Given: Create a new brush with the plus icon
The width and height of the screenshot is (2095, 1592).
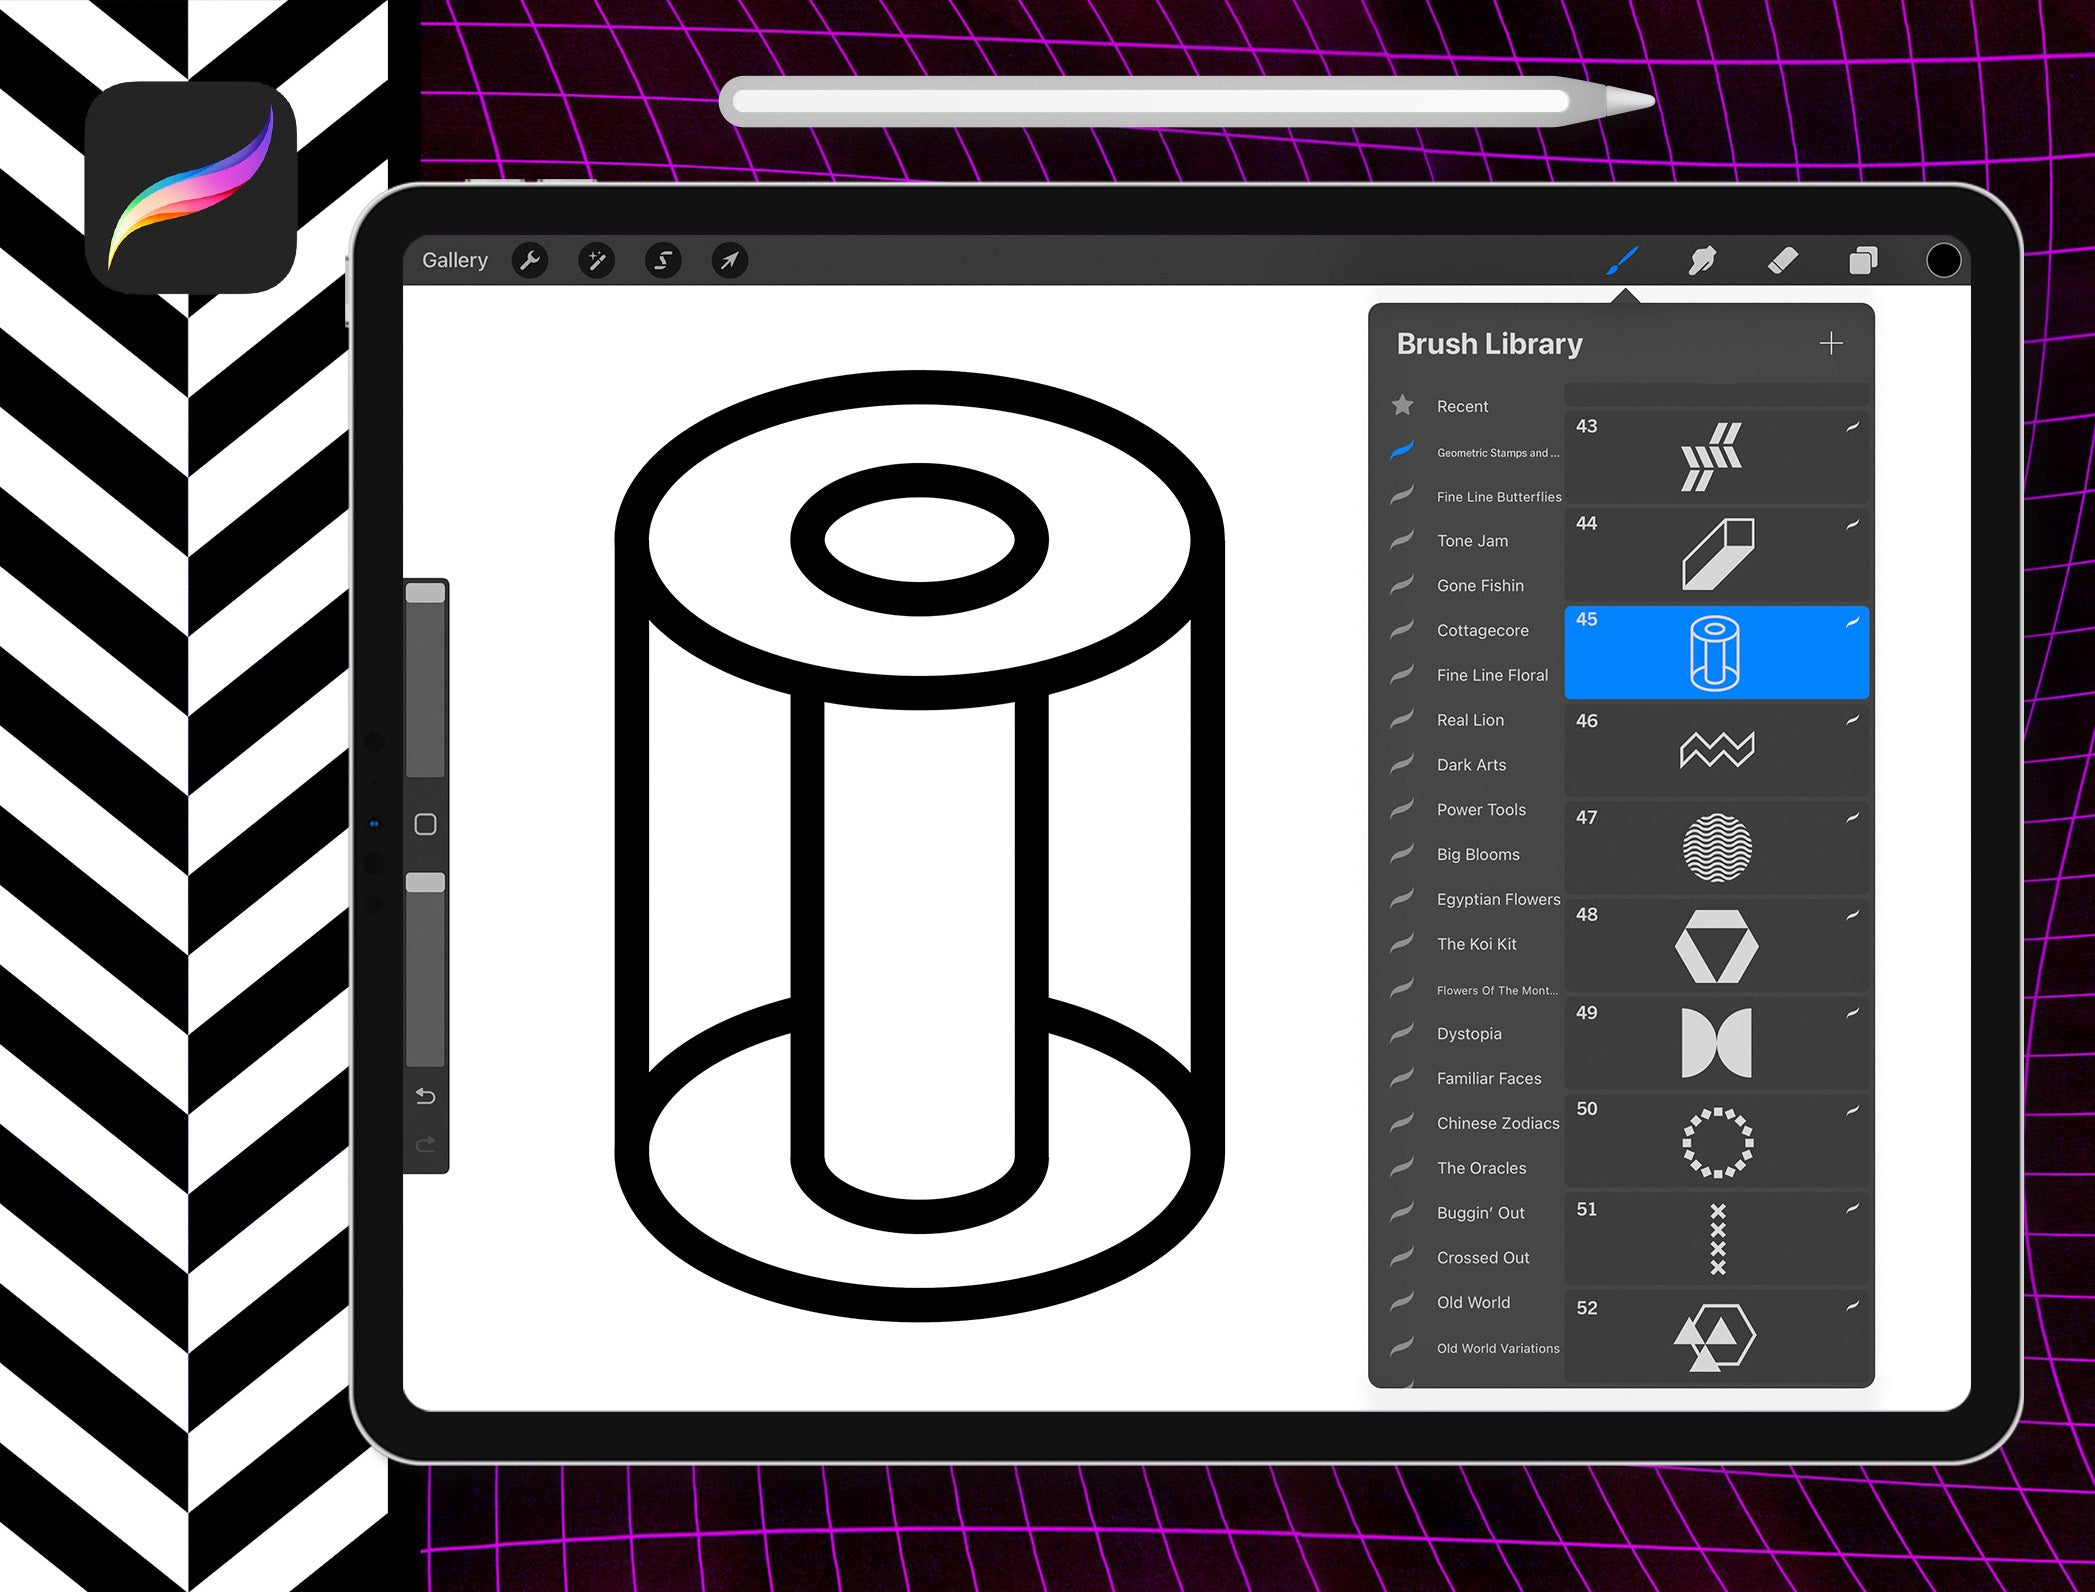Looking at the screenshot, I should (x=1832, y=343).
